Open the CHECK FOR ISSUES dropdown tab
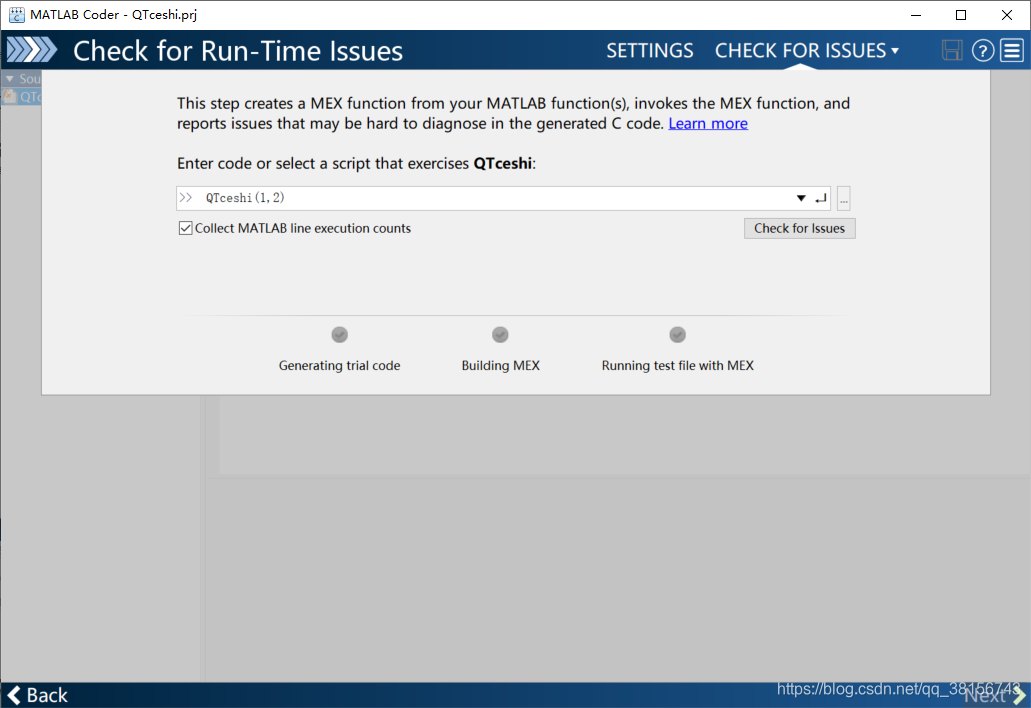 pos(807,51)
